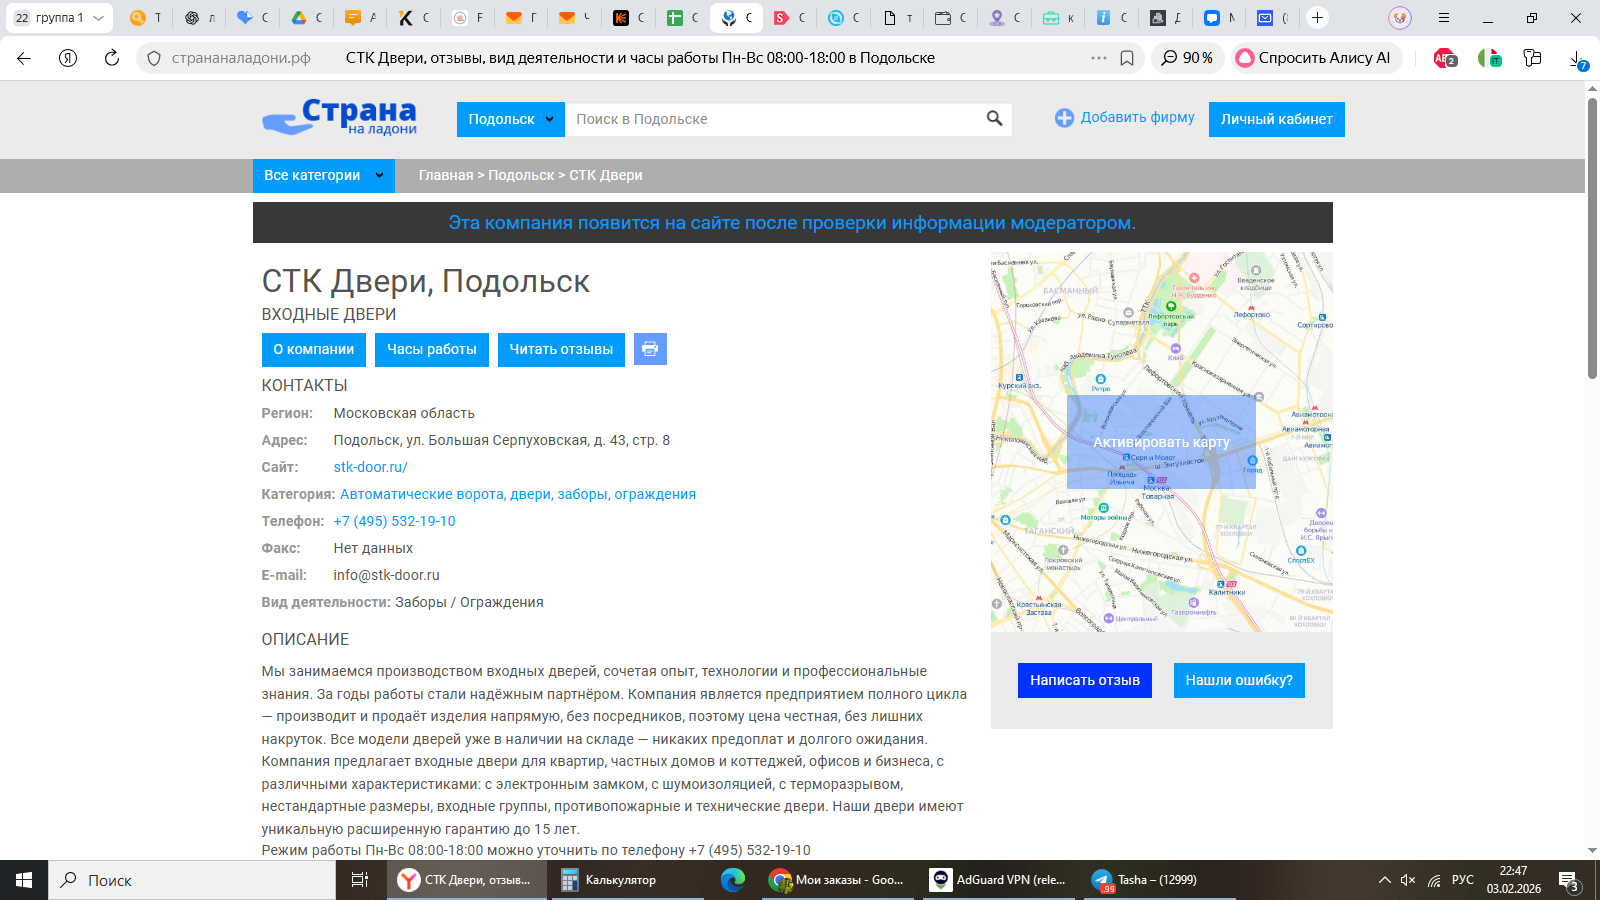Open the Telegram Tasha chat taskbar item
Image resolution: width=1600 pixels, height=900 pixels.
pyautogui.click(x=1160, y=880)
